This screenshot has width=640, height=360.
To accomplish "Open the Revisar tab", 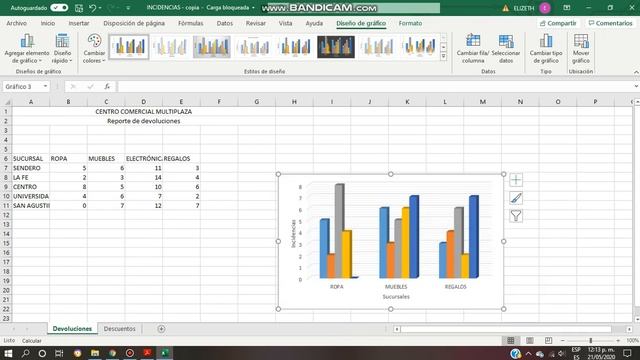I will (x=256, y=23).
